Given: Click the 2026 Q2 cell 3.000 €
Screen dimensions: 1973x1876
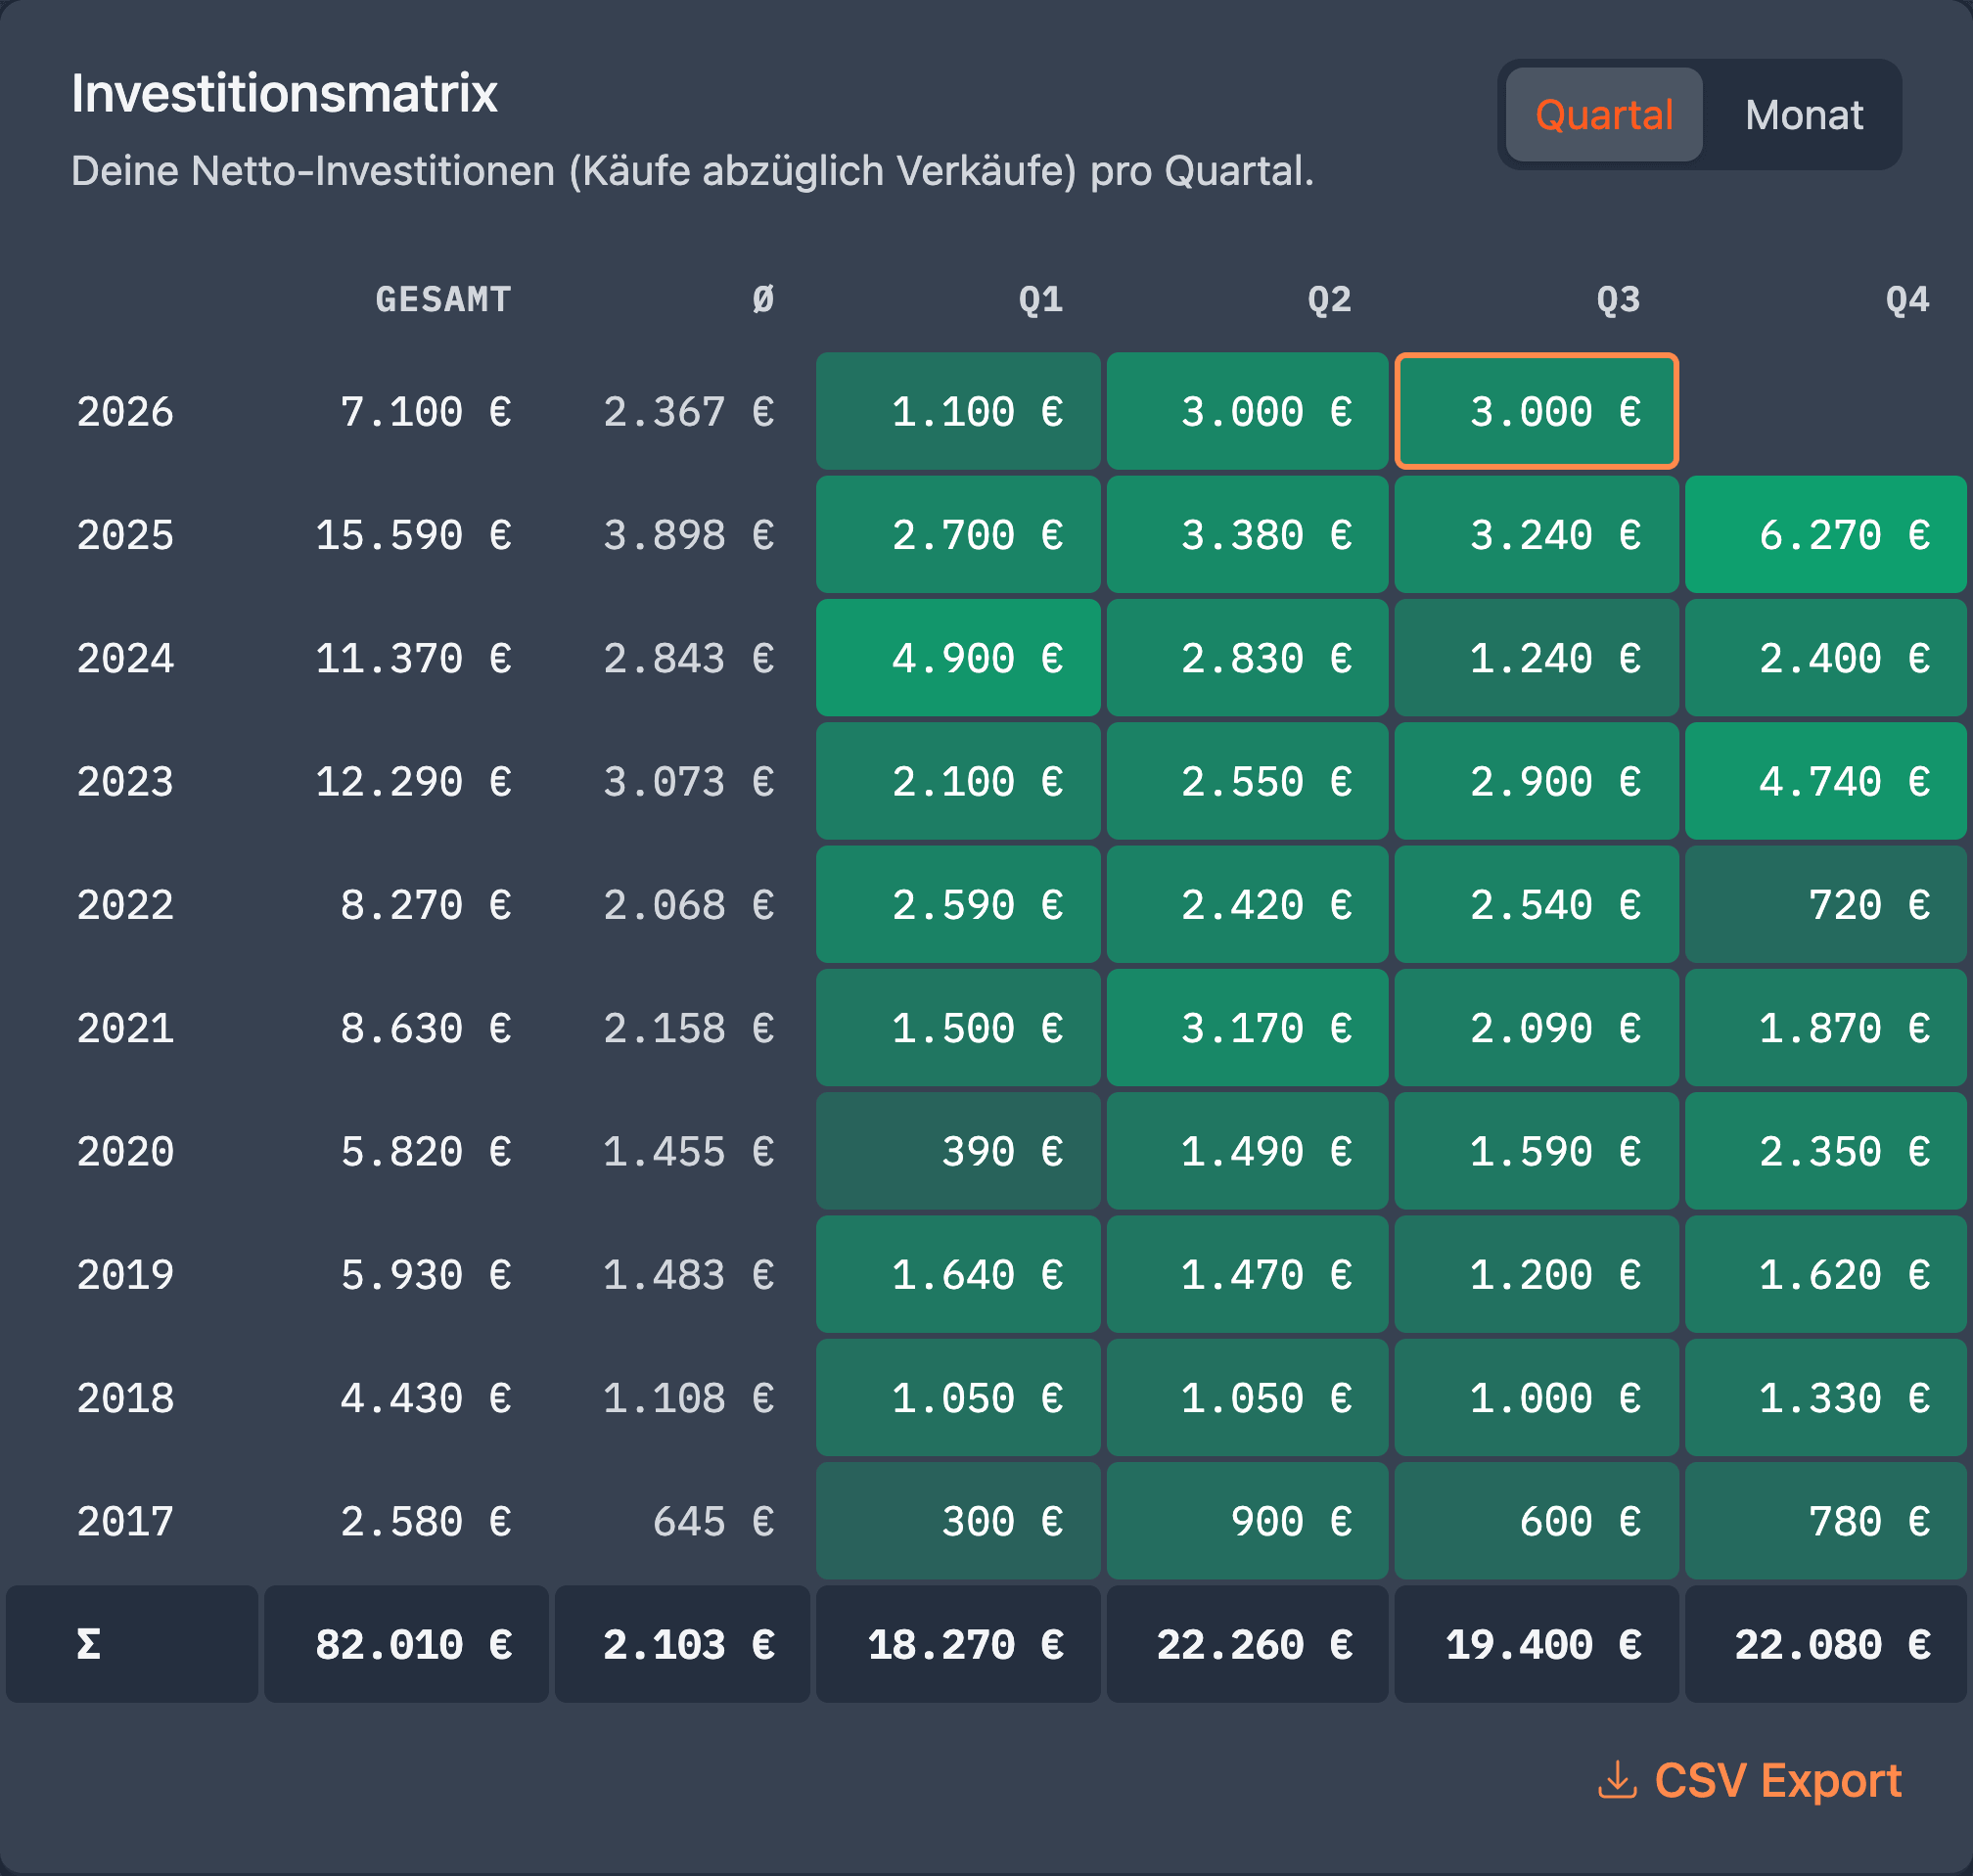Looking at the screenshot, I should (x=1247, y=411).
